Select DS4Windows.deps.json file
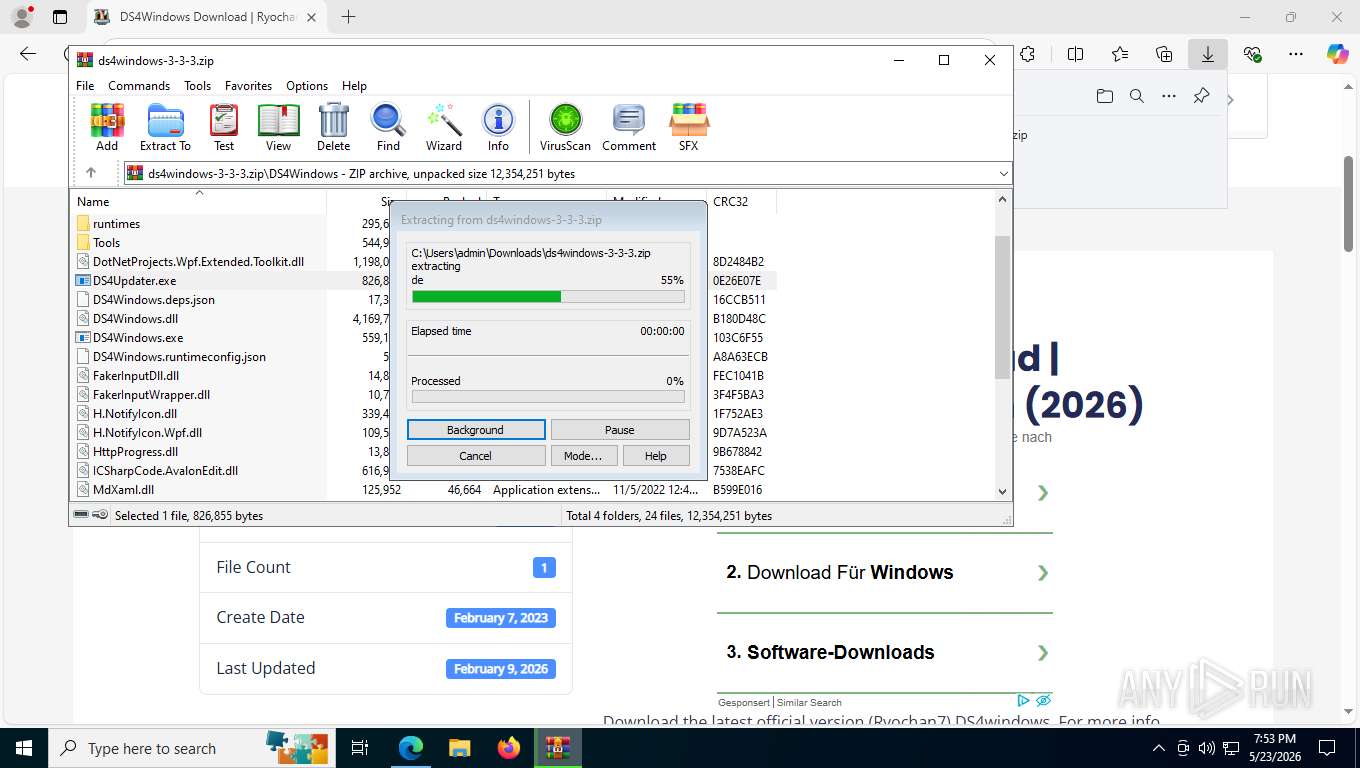The image size is (1360, 768). click(154, 300)
